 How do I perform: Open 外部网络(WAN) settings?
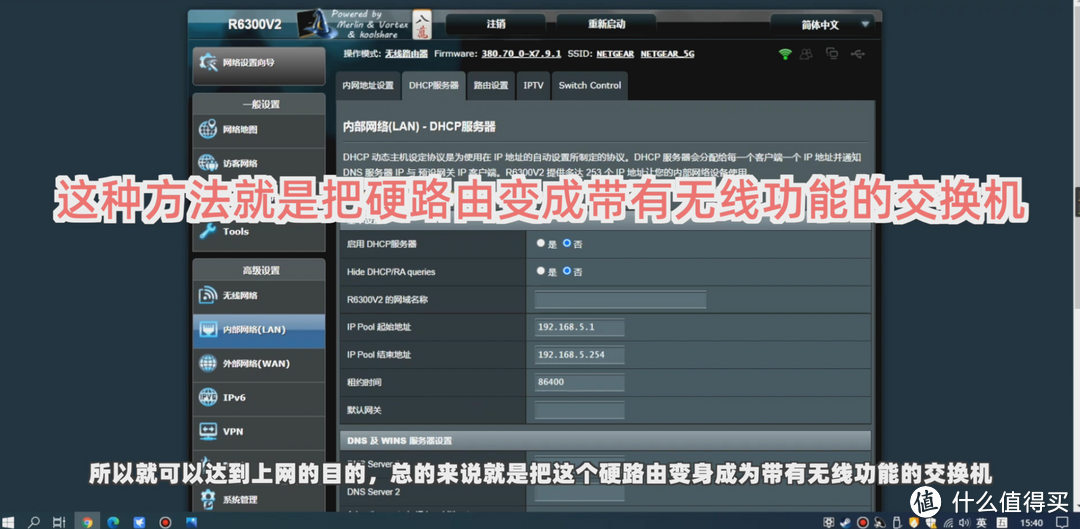(x=259, y=364)
